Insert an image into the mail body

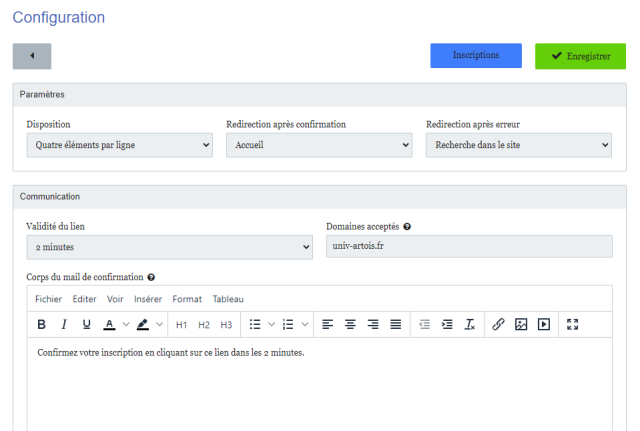pos(521,324)
